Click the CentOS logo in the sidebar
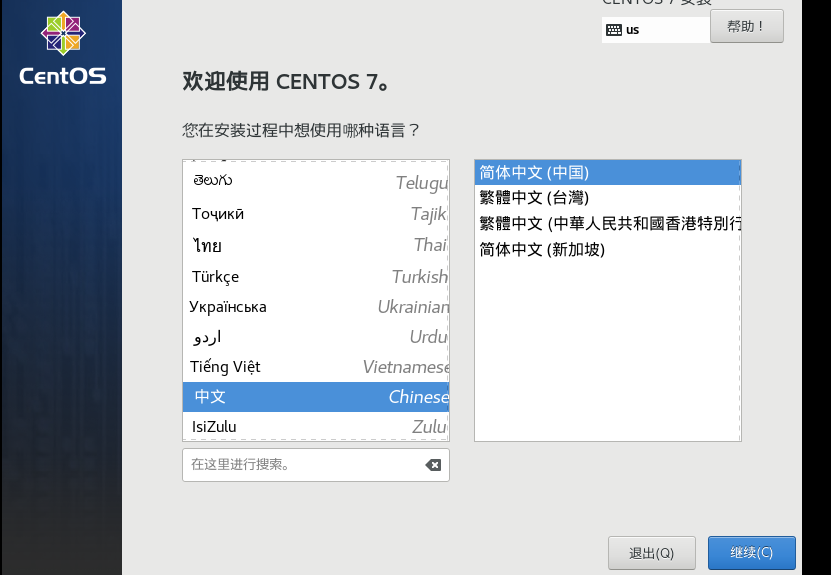The image size is (831, 575). pos(63,49)
